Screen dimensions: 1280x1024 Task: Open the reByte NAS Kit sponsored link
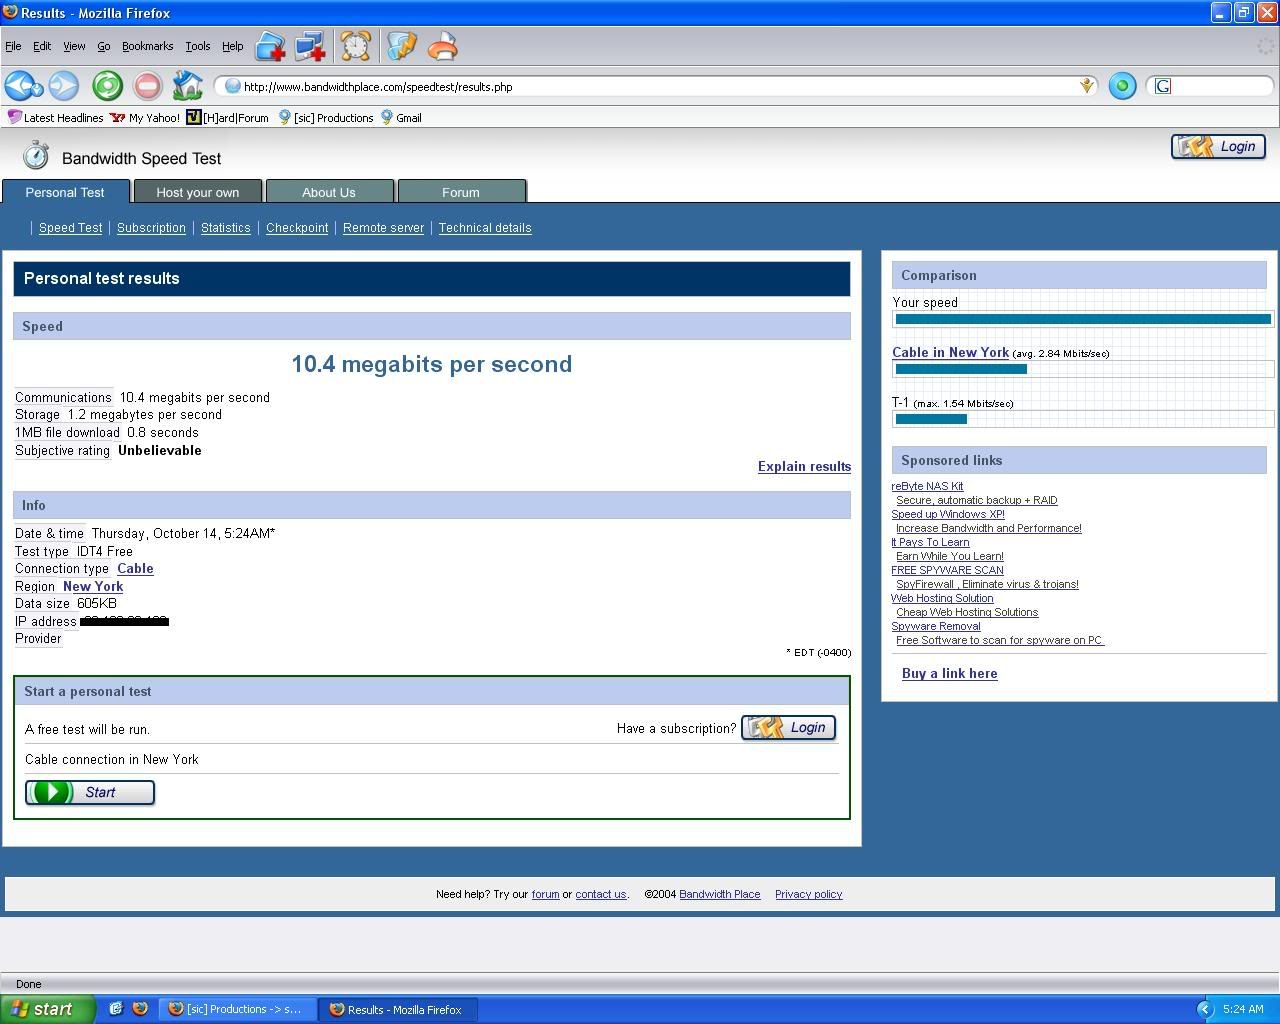coord(927,486)
